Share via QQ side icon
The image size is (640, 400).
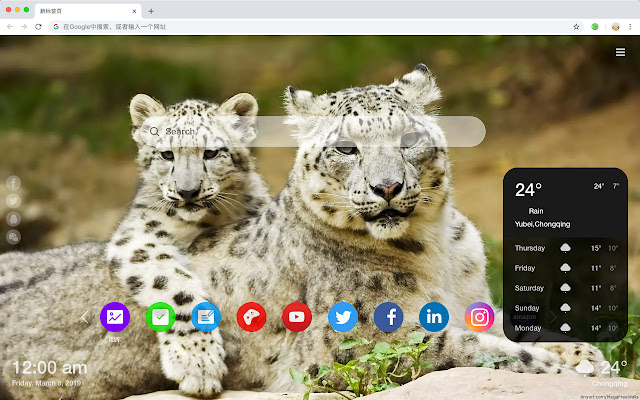point(13,219)
